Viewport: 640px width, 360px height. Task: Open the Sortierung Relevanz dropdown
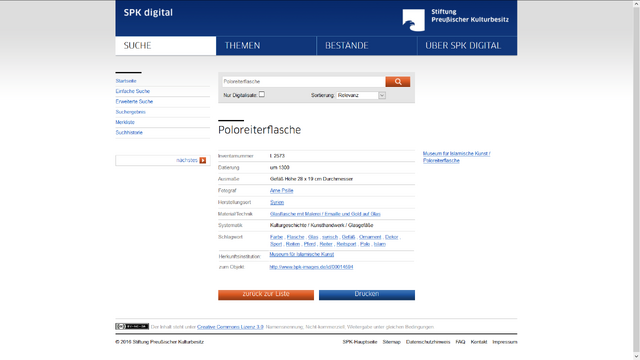[361, 96]
